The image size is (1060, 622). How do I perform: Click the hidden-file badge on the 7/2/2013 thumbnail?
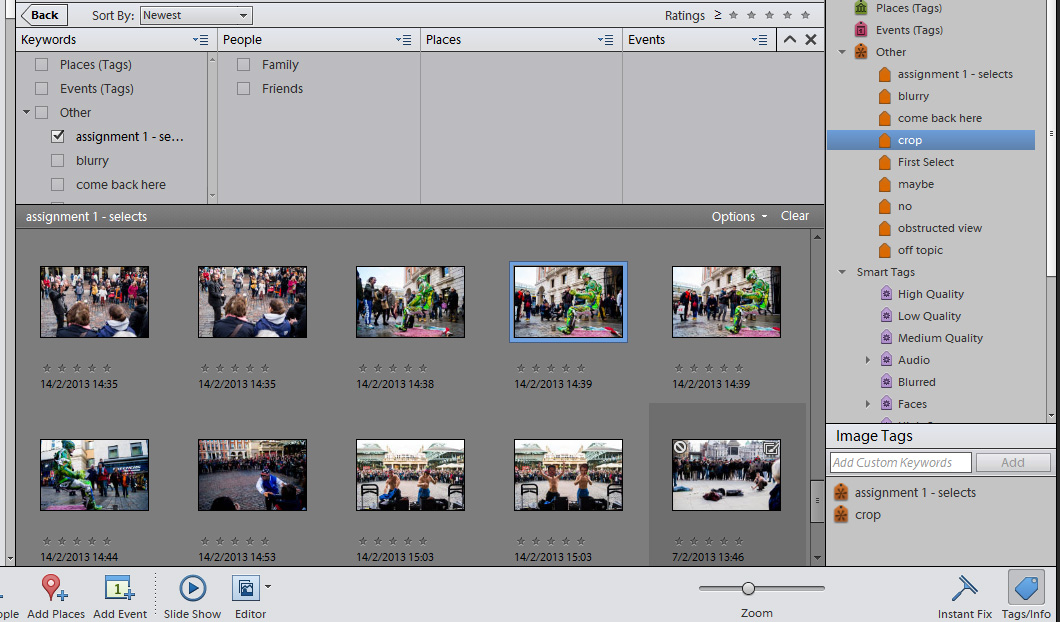click(x=680, y=447)
